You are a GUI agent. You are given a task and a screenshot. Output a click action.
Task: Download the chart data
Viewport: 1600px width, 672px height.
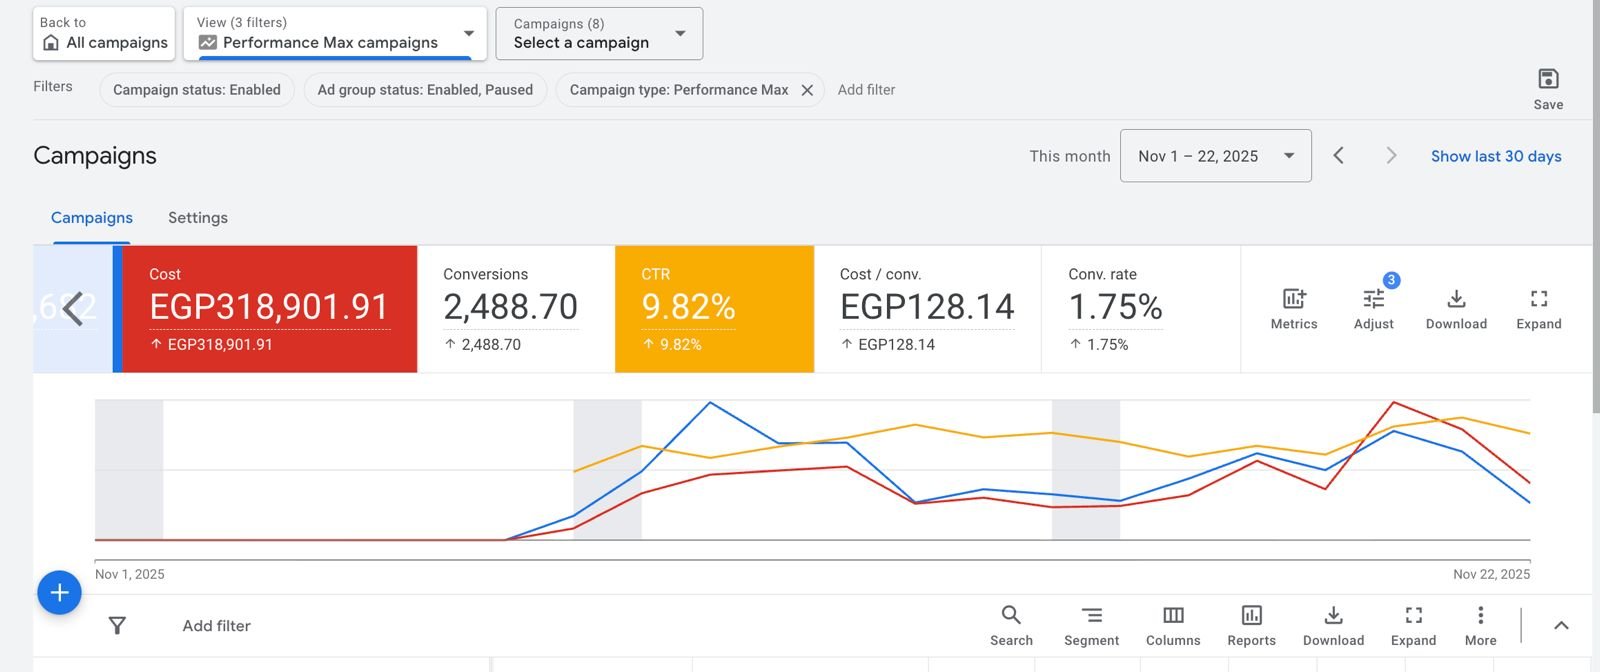coord(1456,308)
